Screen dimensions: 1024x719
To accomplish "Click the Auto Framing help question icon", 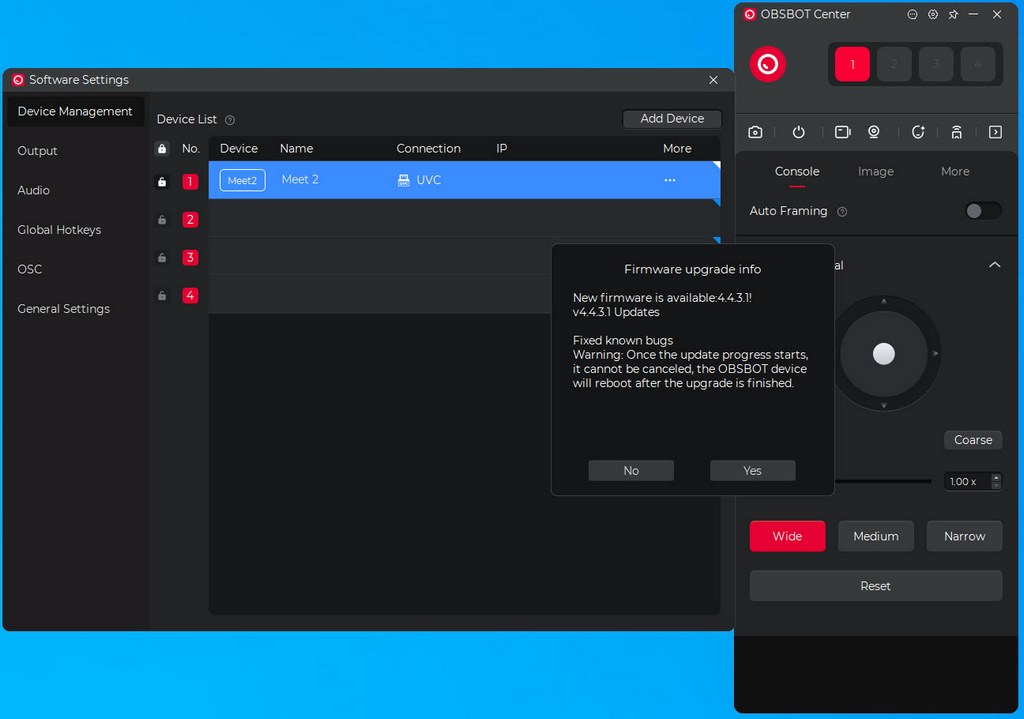I will (x=842, y=212).
